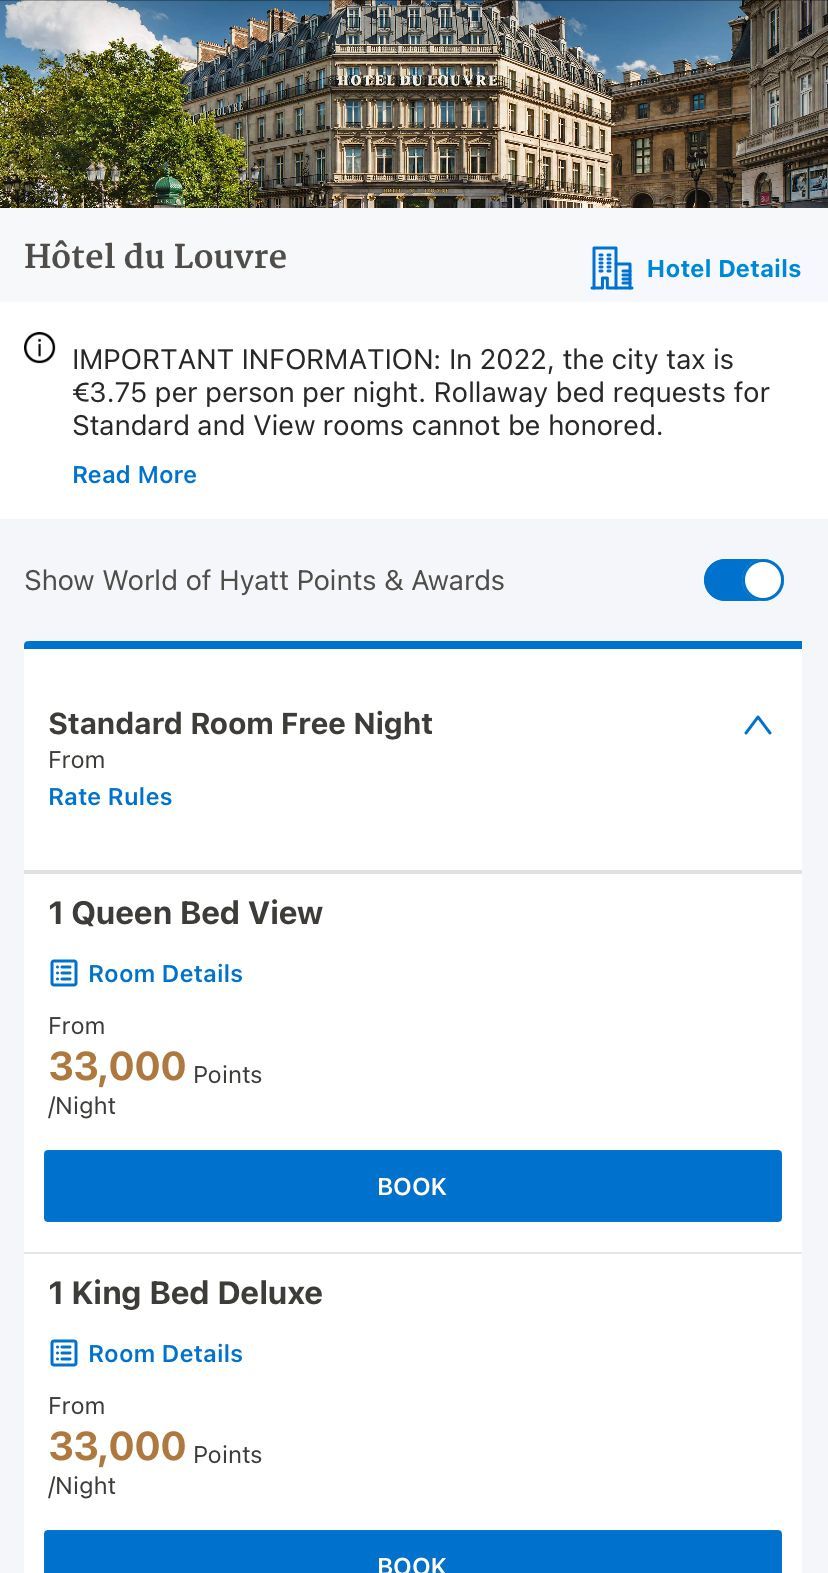Toggle Show World of Hyatt Points & Awards
828x1573 pixels.
(743, 580)
